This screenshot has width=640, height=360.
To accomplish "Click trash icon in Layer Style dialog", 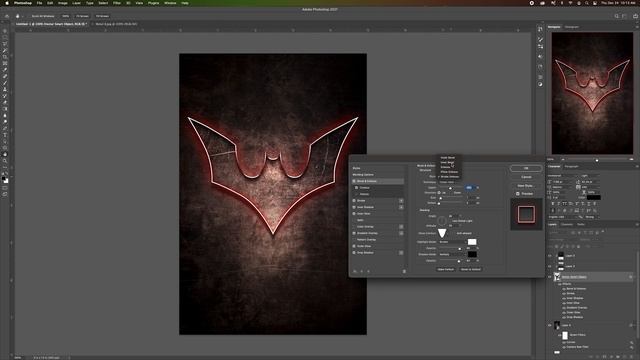I will pyautogui.click(x=404, y=271).
